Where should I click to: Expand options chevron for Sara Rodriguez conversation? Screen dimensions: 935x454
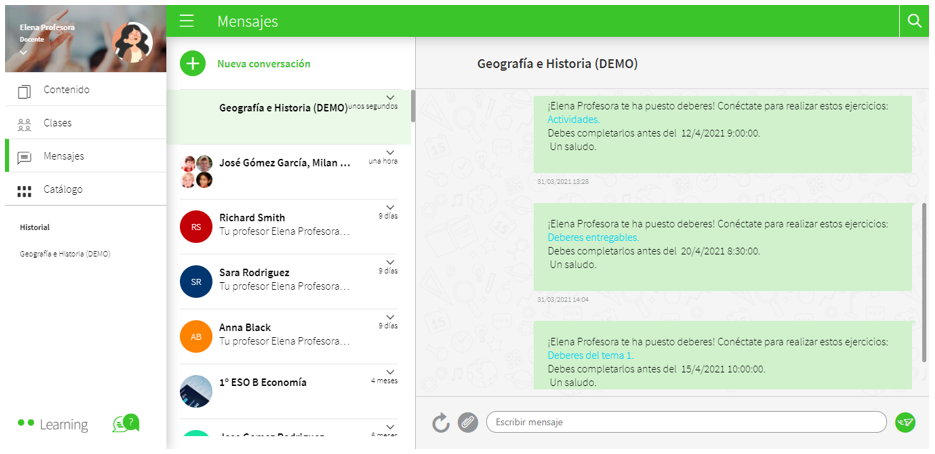(389, 262)
